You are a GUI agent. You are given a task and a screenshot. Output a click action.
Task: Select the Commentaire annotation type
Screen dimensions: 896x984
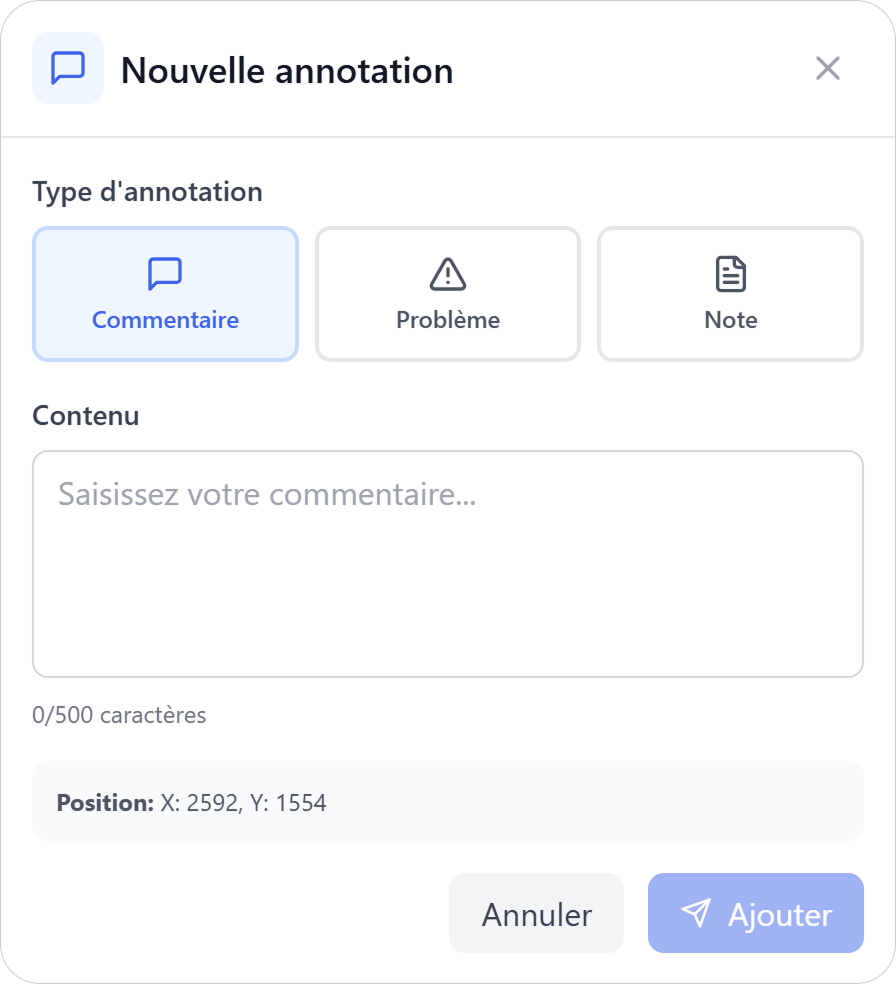click(165, 295)
